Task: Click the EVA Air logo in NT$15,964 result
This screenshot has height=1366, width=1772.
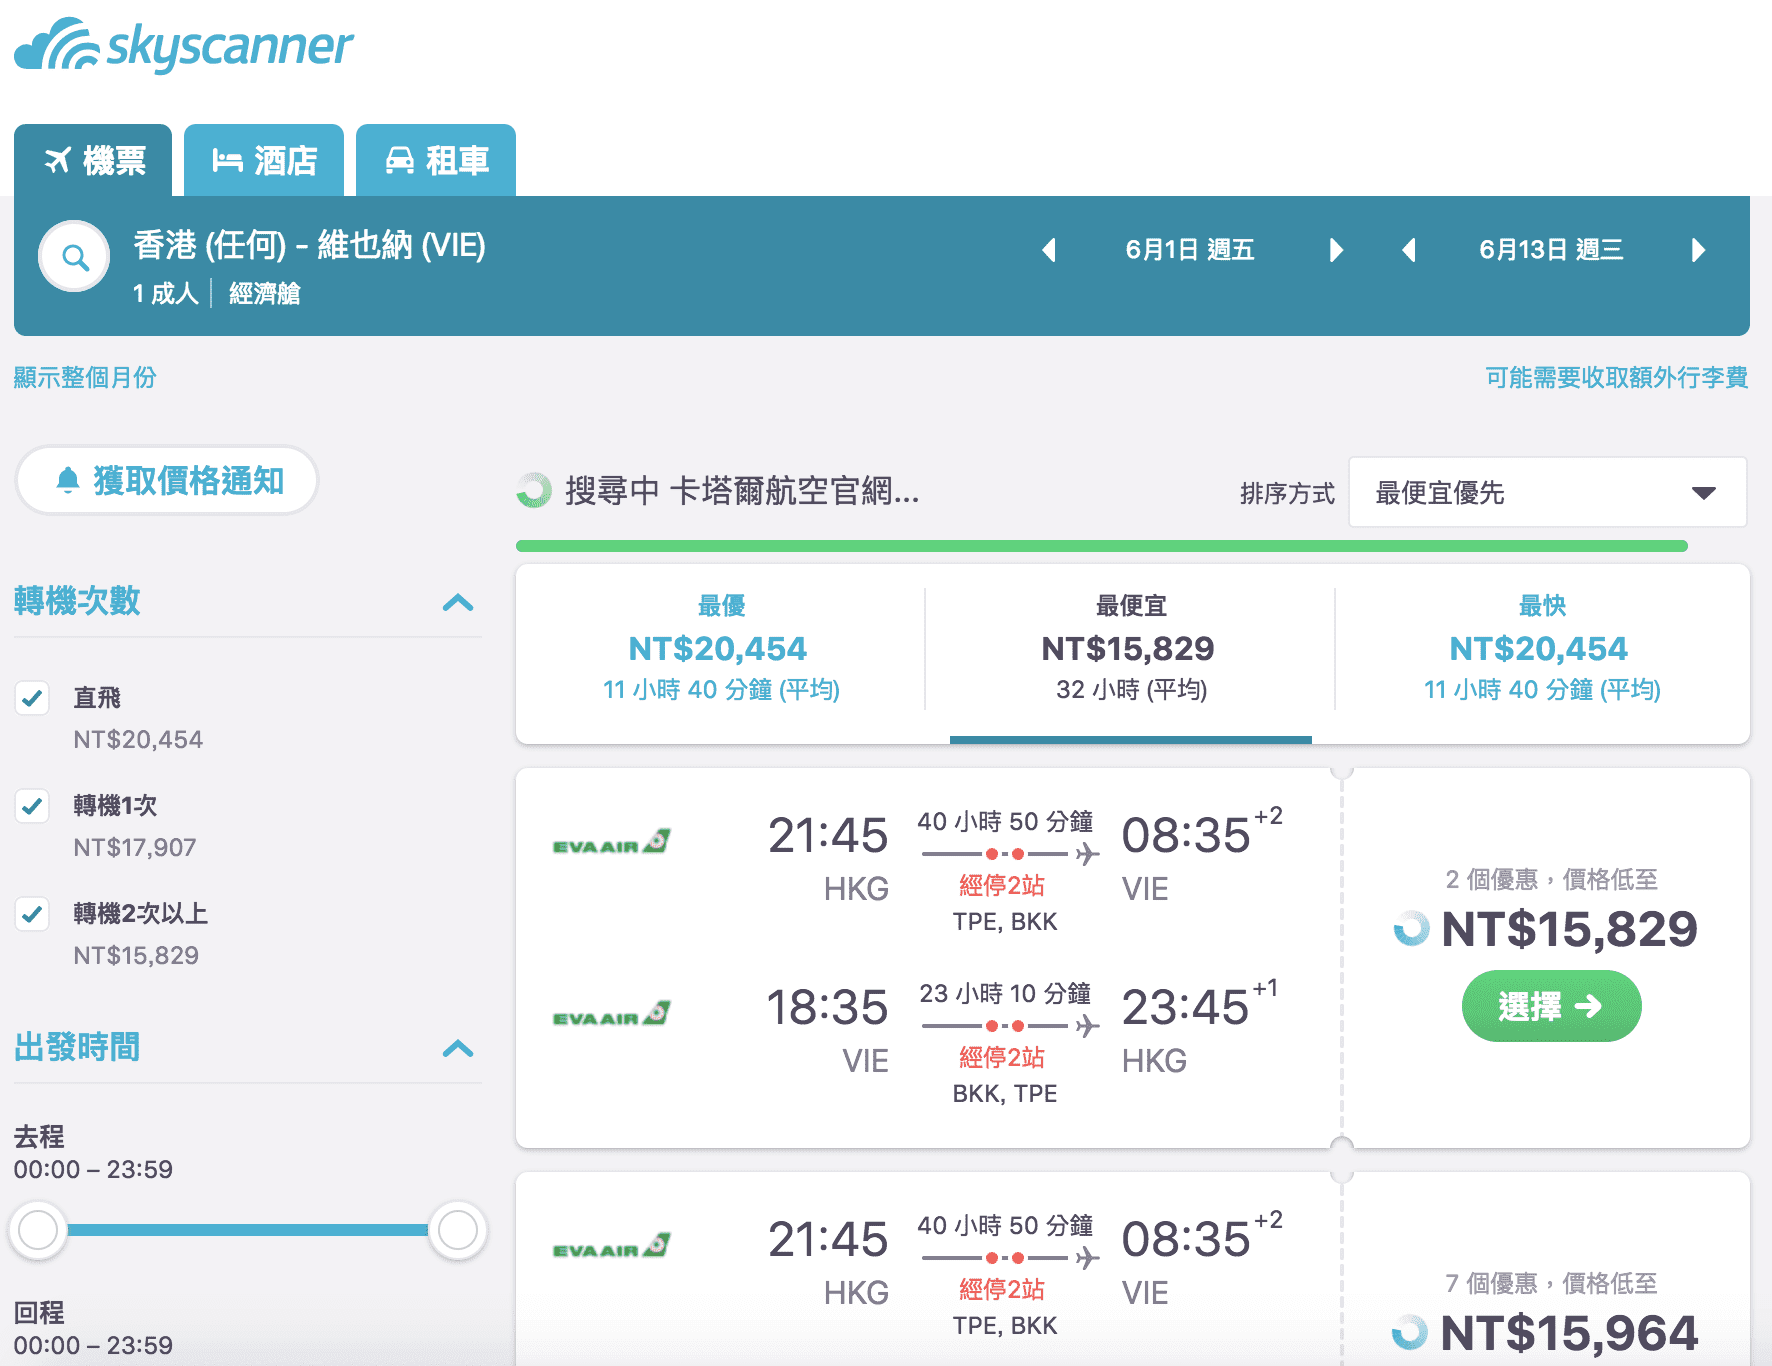Action: 611,1245
